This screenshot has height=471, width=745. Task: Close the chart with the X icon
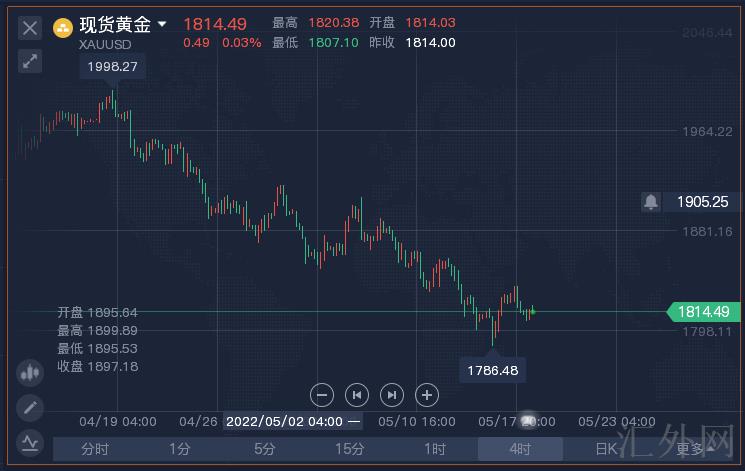[x=30, y=28]
